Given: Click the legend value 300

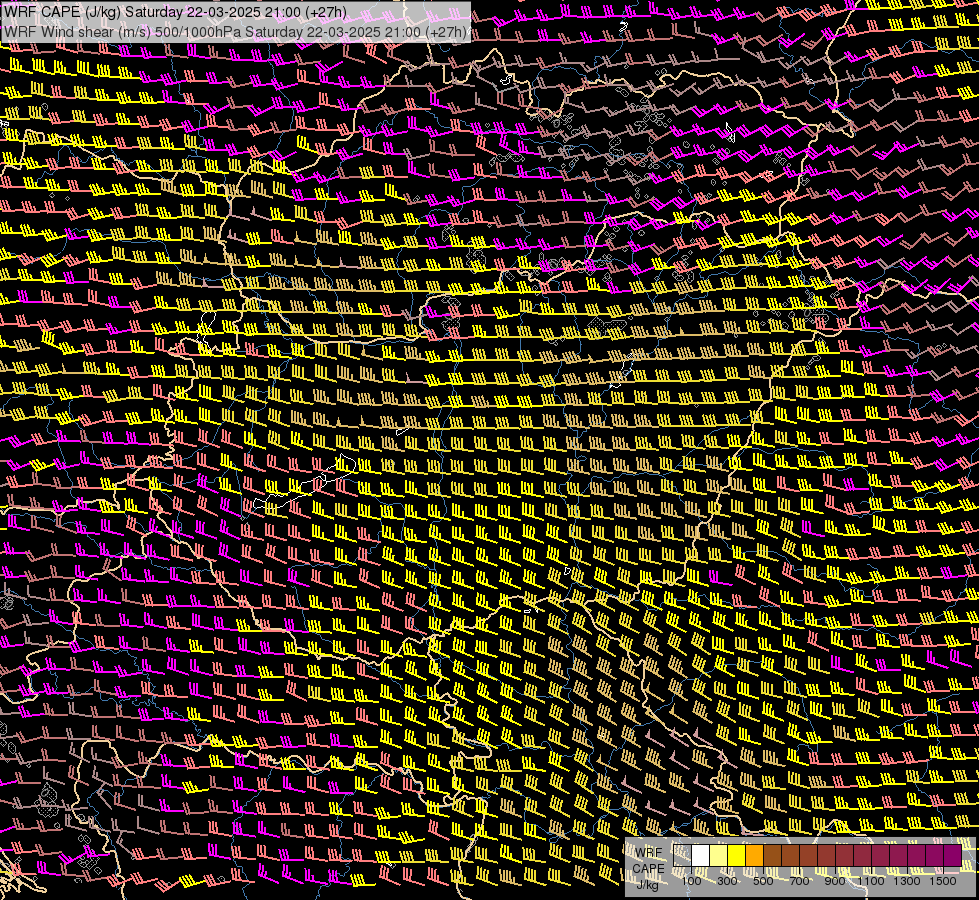Looking at the screenshot, I should (727, 881).
